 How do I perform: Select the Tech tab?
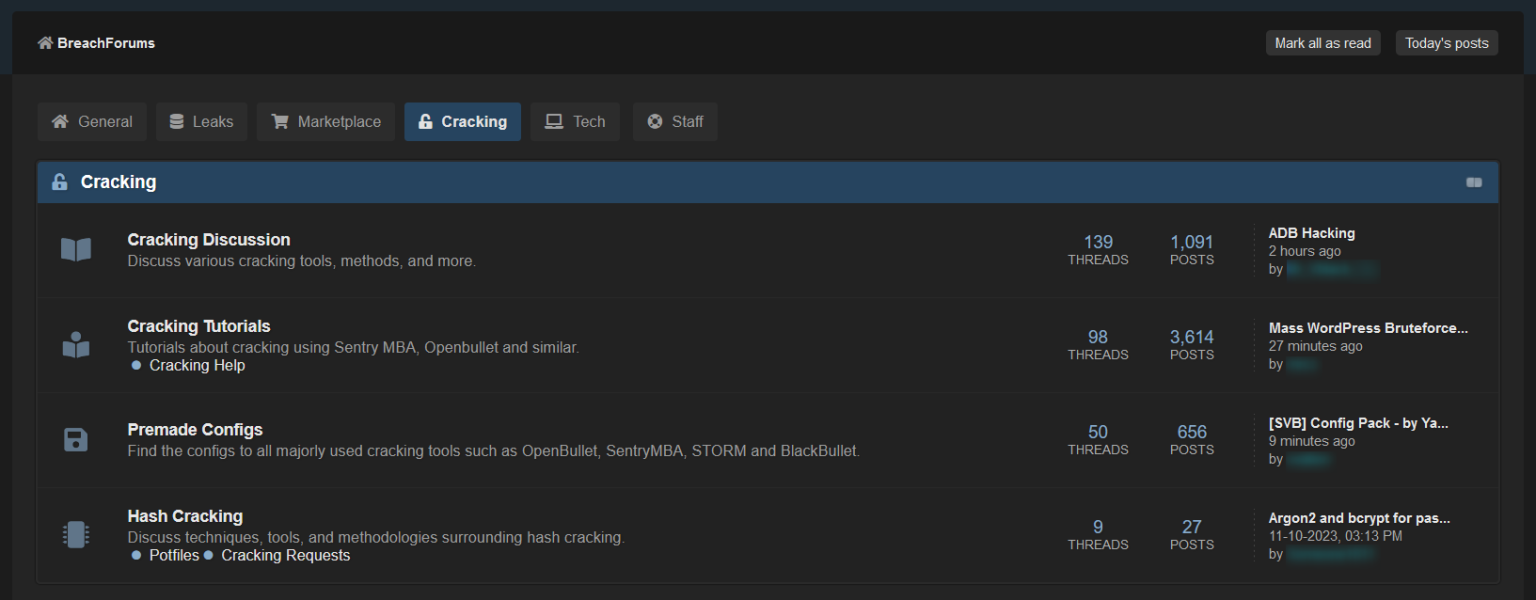click(575, 122)
